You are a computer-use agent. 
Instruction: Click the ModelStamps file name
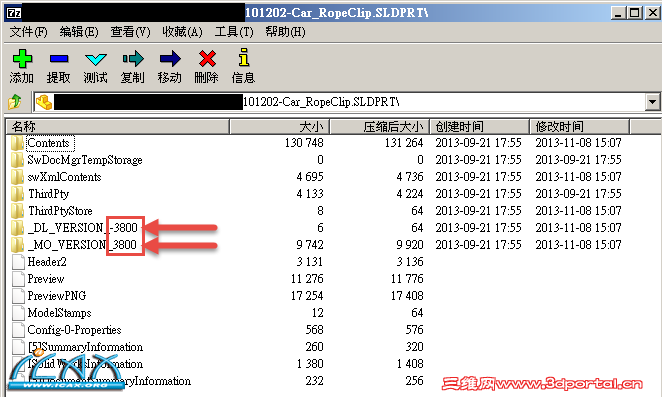60,313
